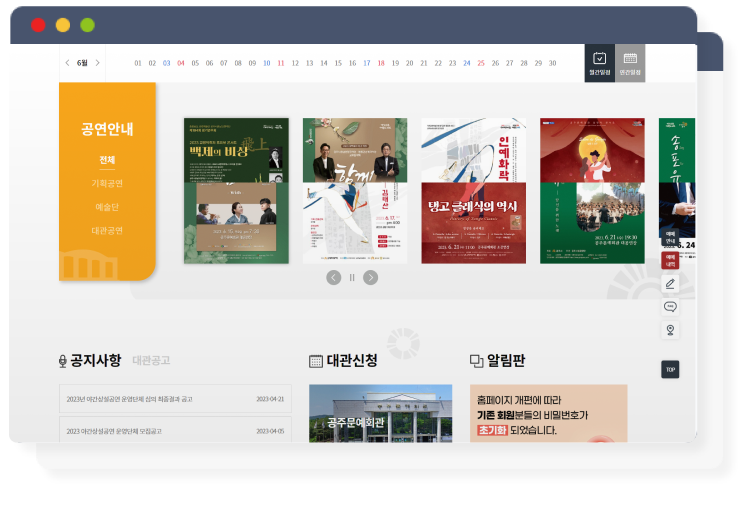Open the 탱고 클래식의 역사 poster
Screen dimensions: 753x505
click(472, 191)
